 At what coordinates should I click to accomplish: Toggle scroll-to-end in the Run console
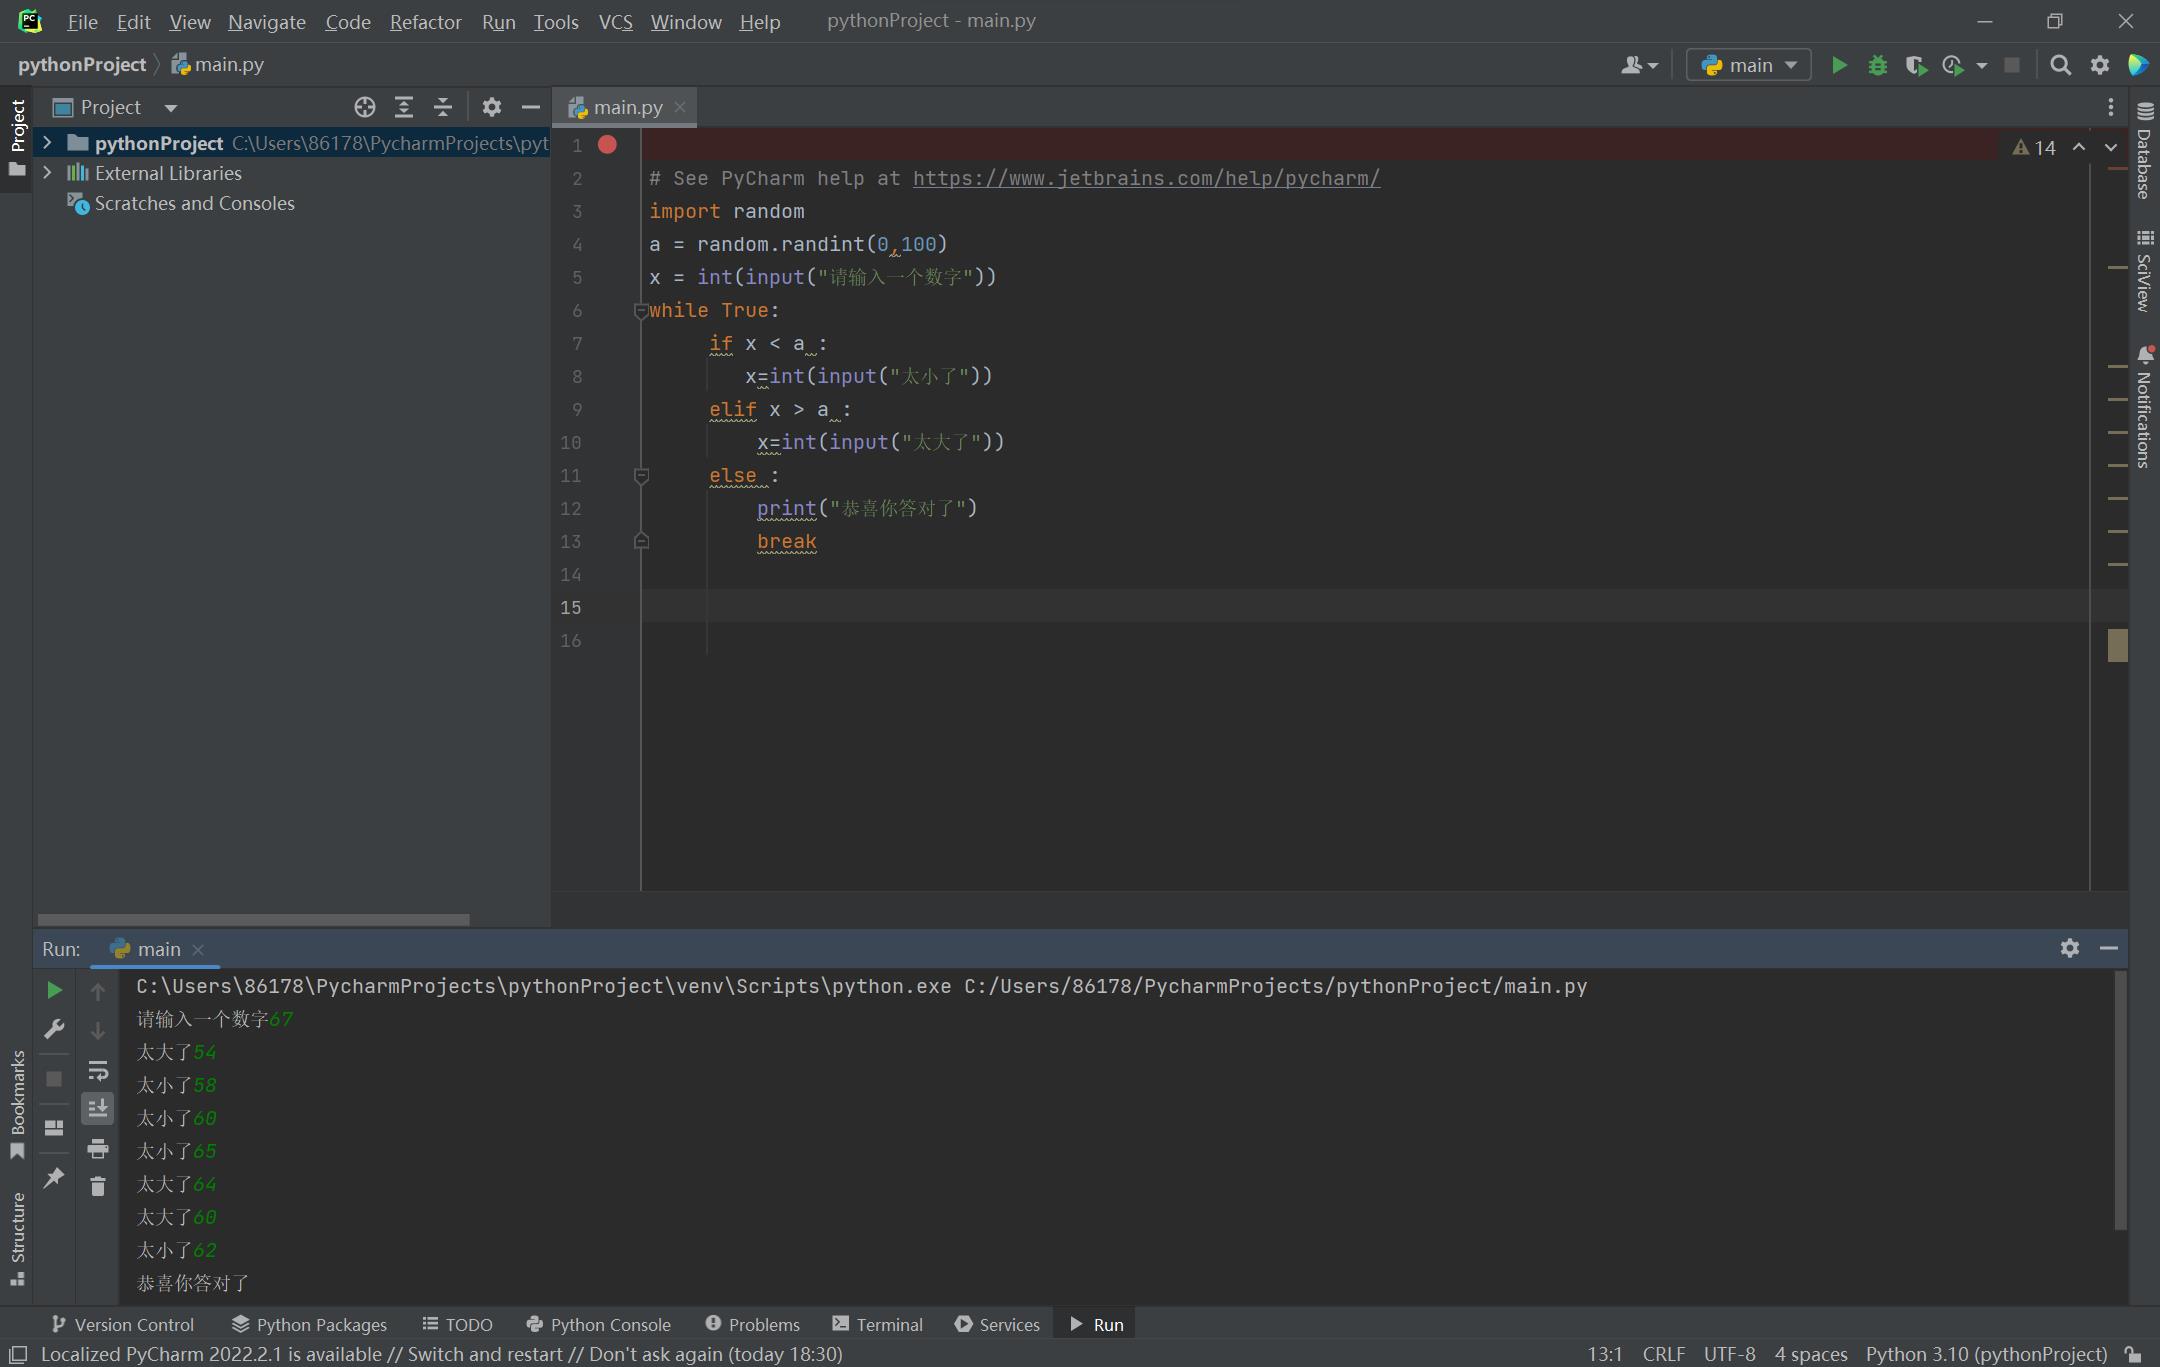pos(98,1107)
